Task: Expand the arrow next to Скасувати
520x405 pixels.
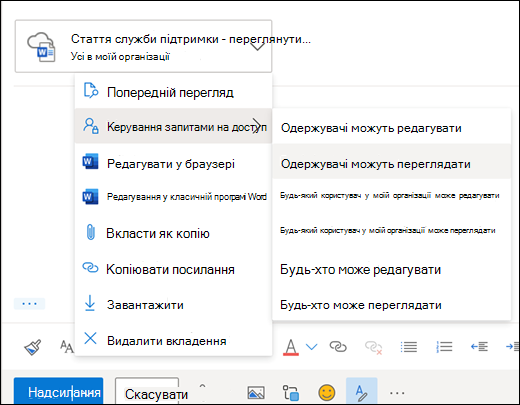Action: 202,386
